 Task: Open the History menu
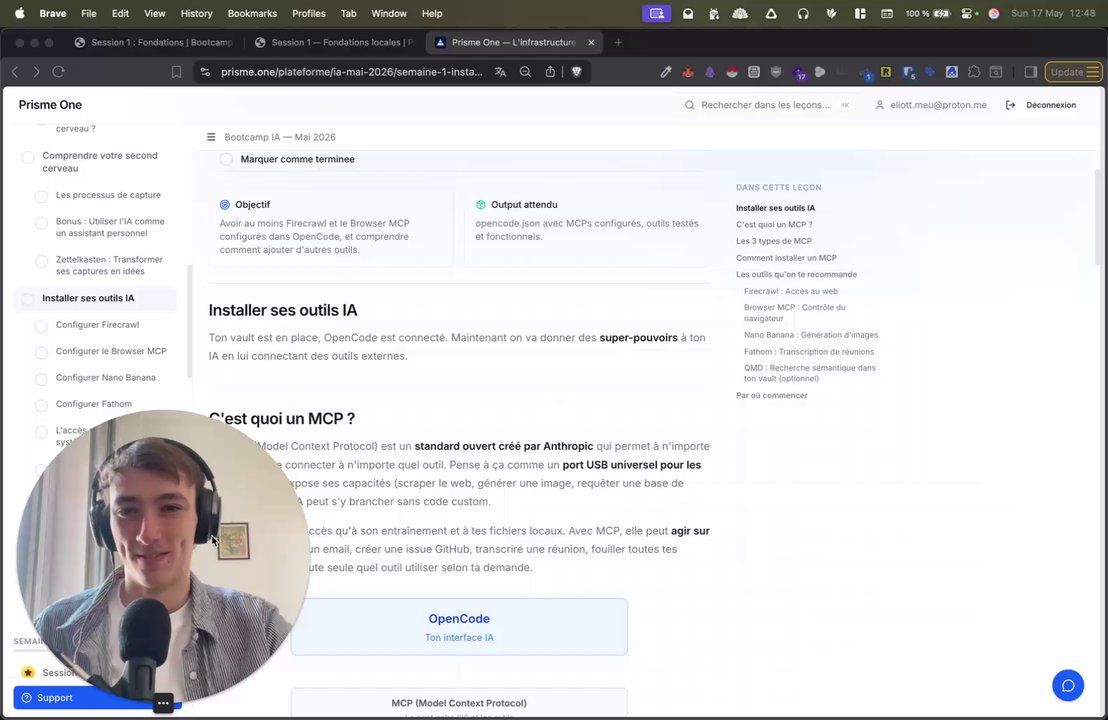tap(196, 13)
